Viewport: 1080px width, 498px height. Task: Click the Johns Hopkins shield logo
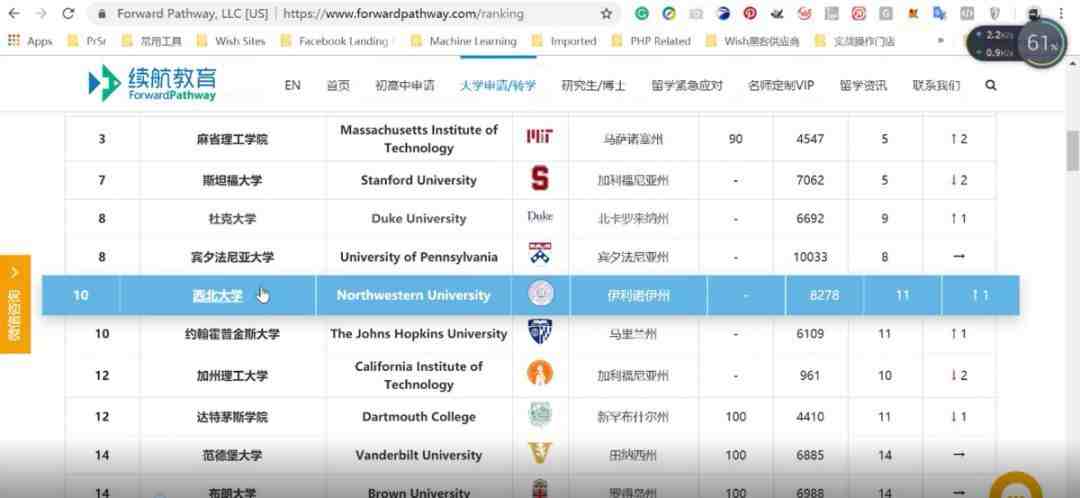(x=540, y=332)
